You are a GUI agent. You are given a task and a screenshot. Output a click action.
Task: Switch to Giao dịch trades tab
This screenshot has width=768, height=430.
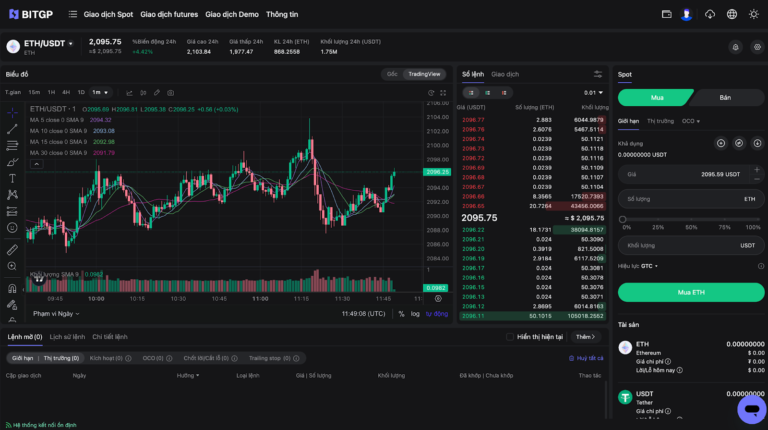pos(505,74)
